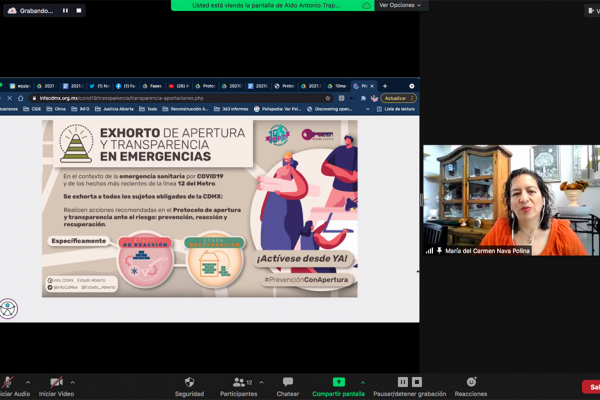The height and width of the screenshot is (400, 600).
Task: Click the red leave meeting button
Action: coord(591,387)
